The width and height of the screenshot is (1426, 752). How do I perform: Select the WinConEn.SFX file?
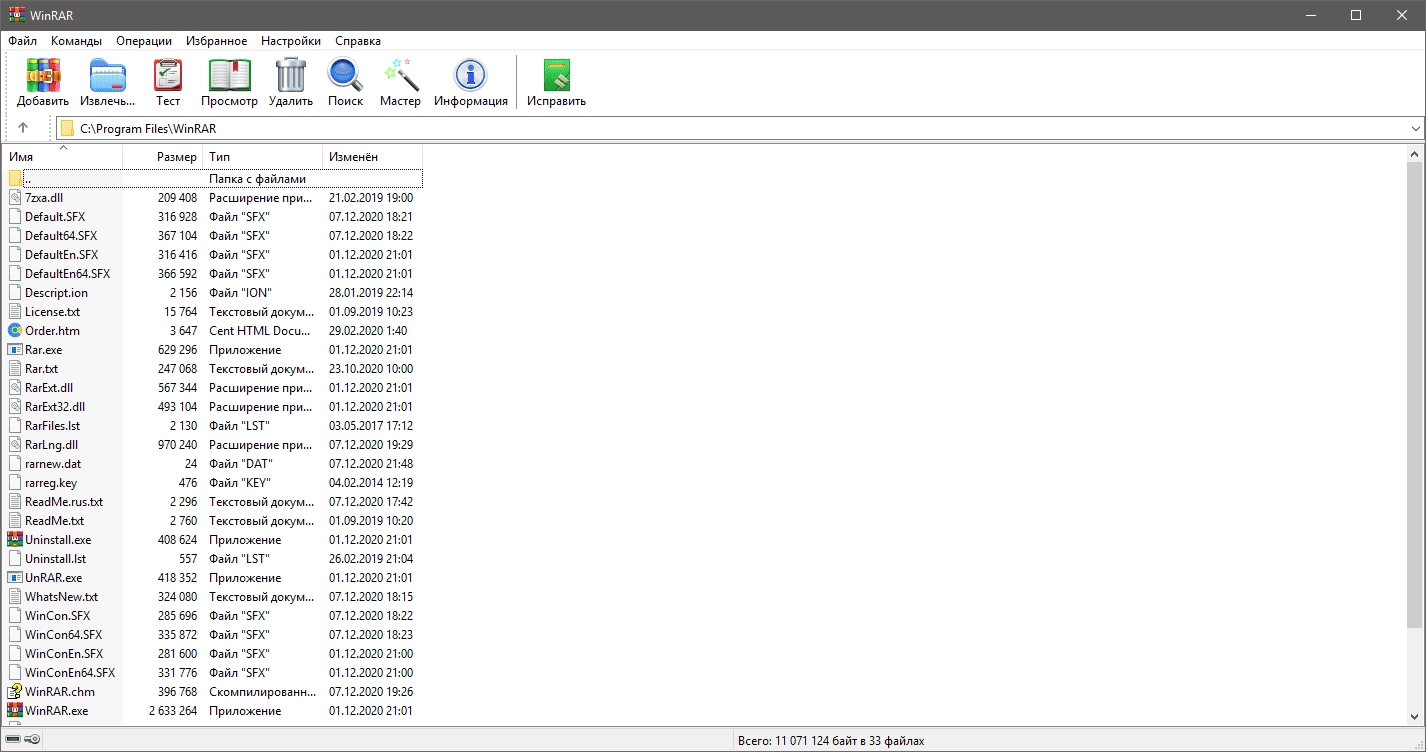click(64, 653)
